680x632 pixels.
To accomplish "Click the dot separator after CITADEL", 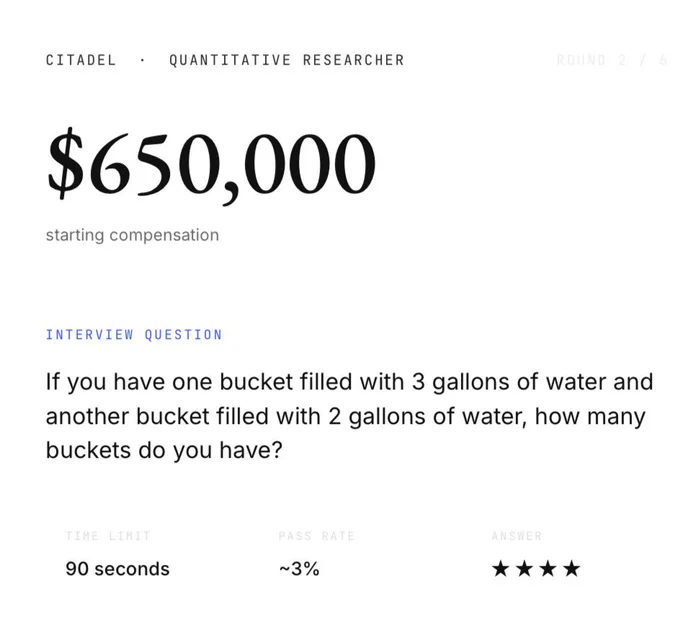I will [142, 60].
